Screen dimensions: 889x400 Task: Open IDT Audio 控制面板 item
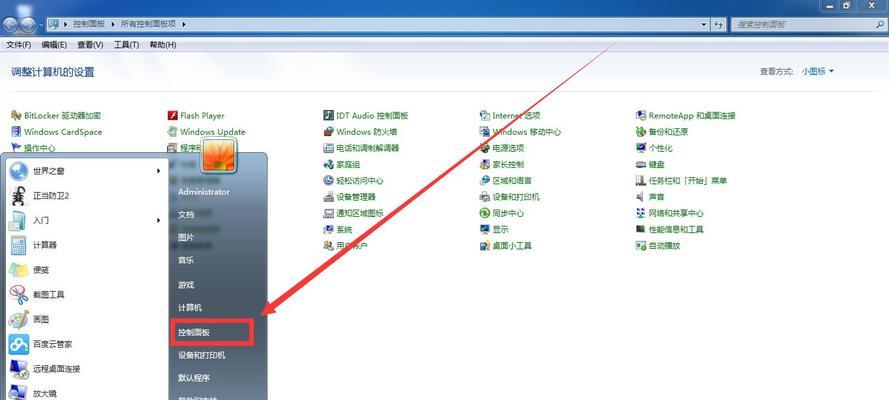366,116
